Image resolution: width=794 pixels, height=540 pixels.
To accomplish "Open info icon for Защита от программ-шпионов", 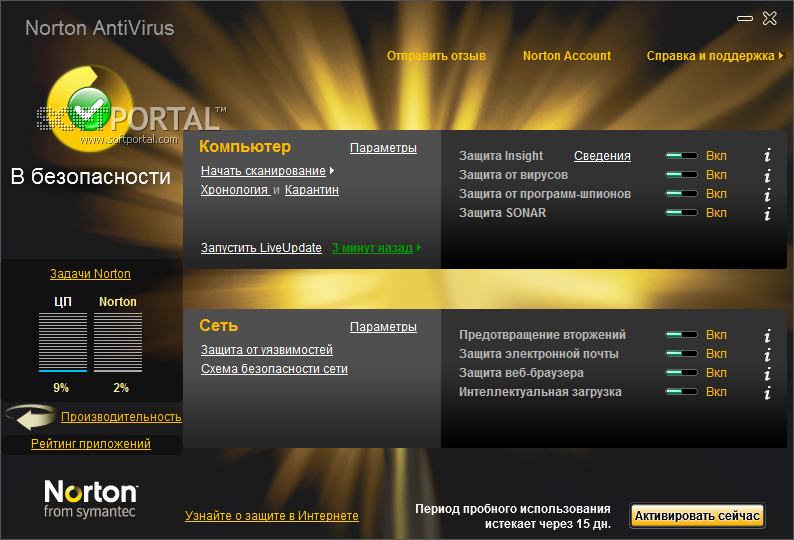I will click(x=768, y=194).
